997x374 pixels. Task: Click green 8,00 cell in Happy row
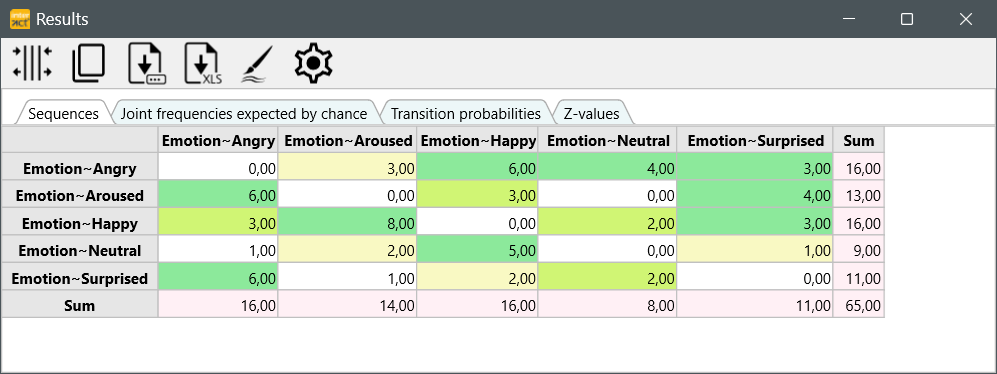click(347, 223)
